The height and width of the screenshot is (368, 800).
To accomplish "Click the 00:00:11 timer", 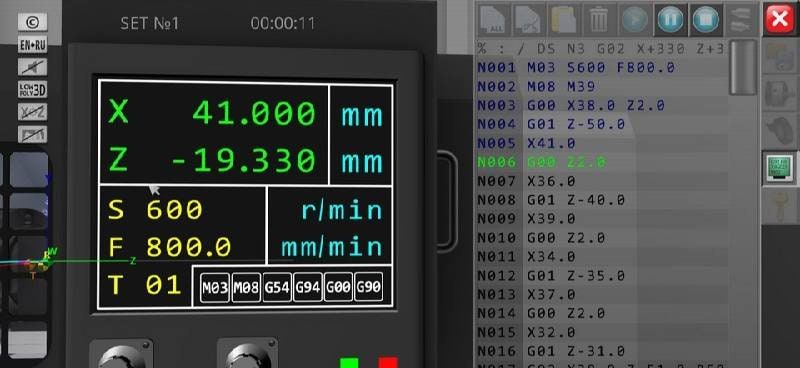I will coord(283,23).
